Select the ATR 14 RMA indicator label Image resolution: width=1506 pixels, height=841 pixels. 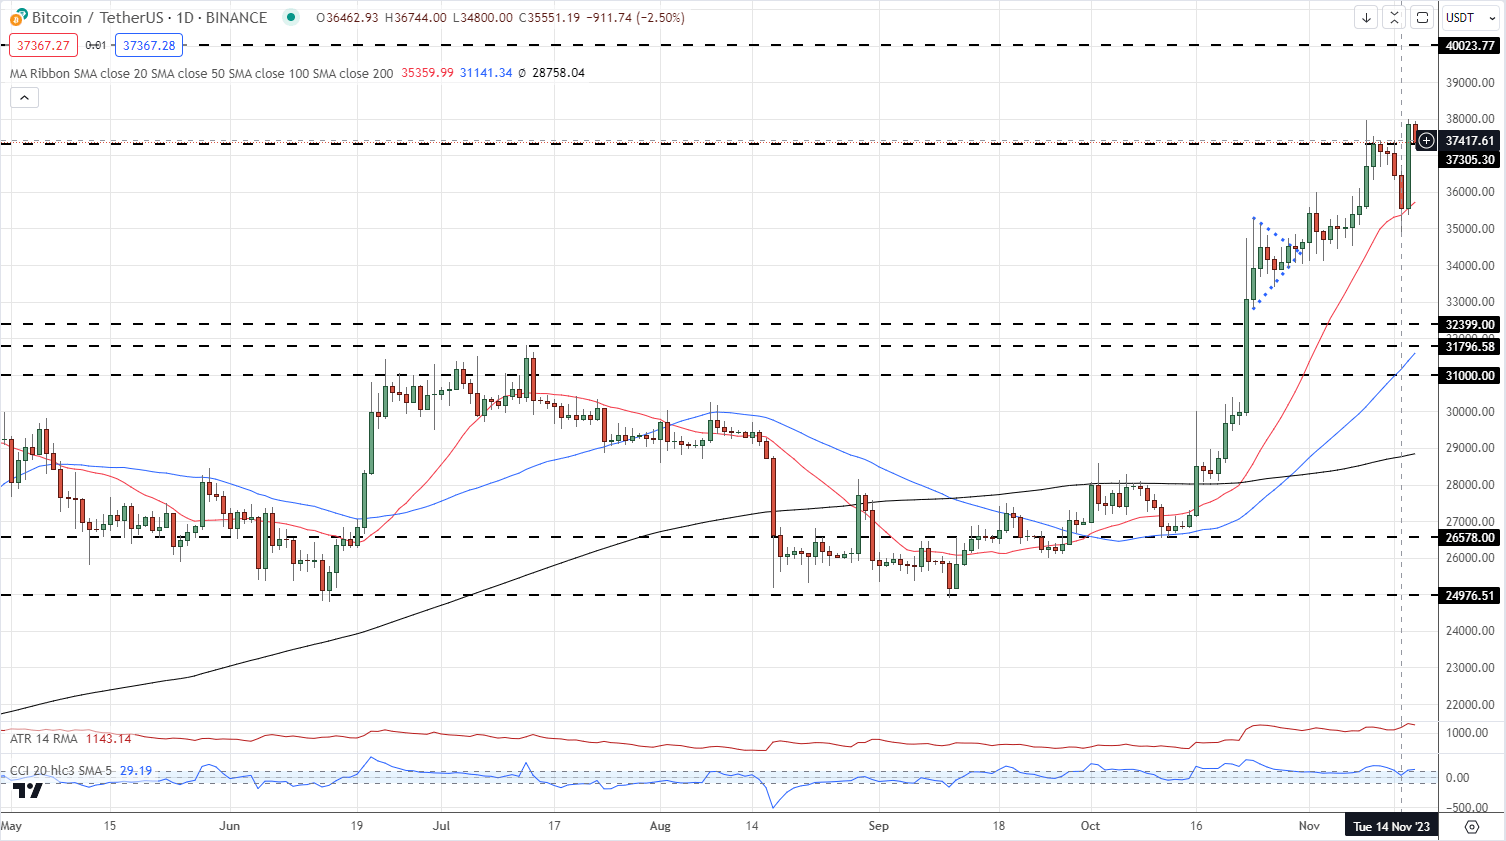43,739
